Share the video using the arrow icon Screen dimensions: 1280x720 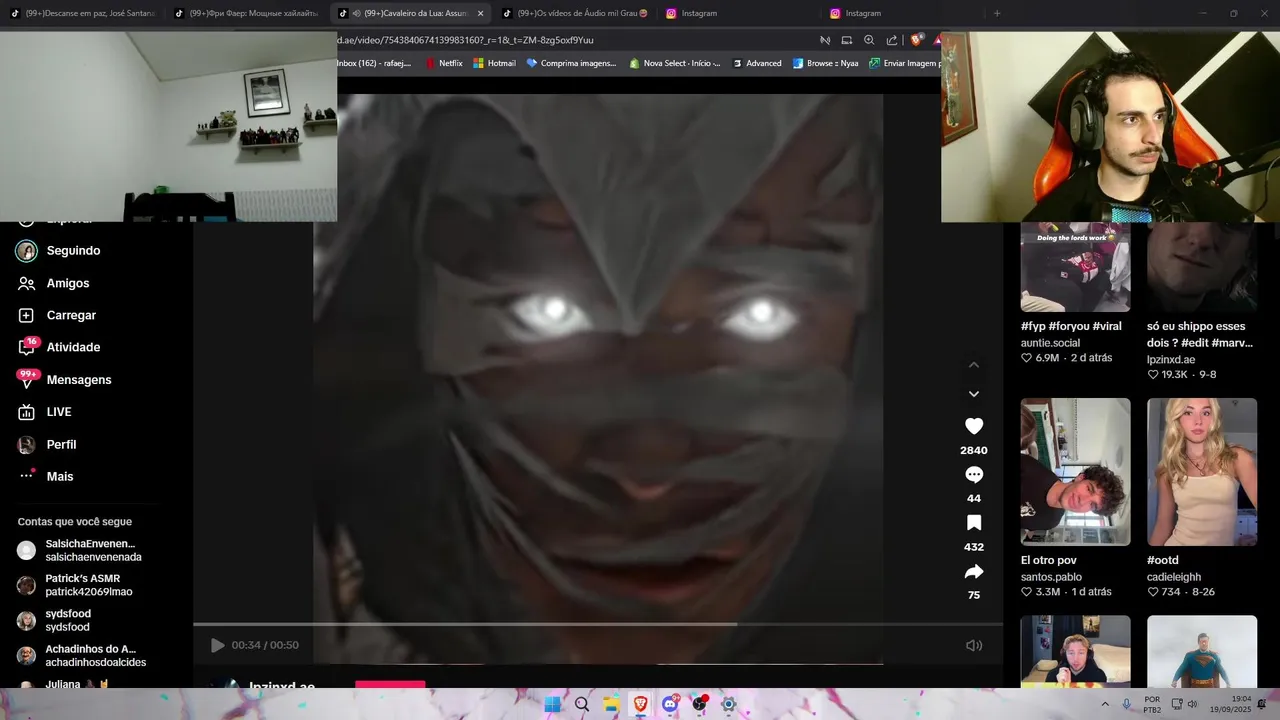click(974, 572)
